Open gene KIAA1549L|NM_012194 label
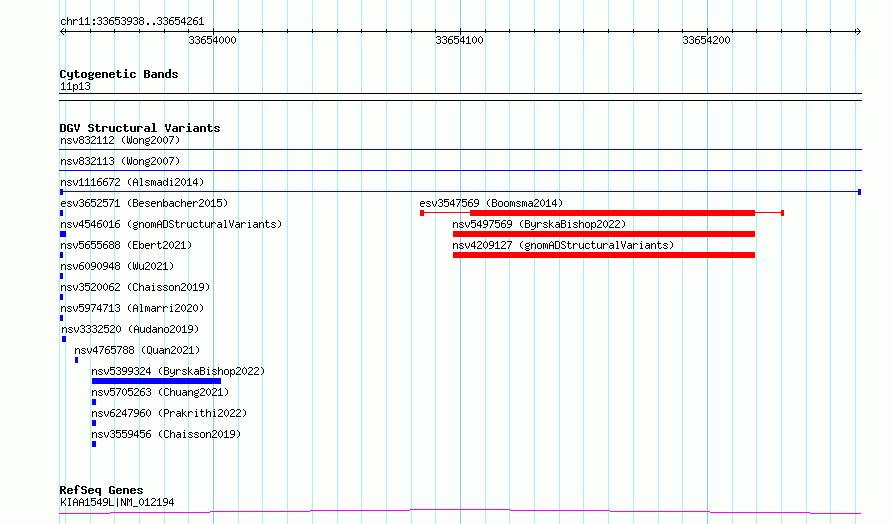 [x=117, y=502]
